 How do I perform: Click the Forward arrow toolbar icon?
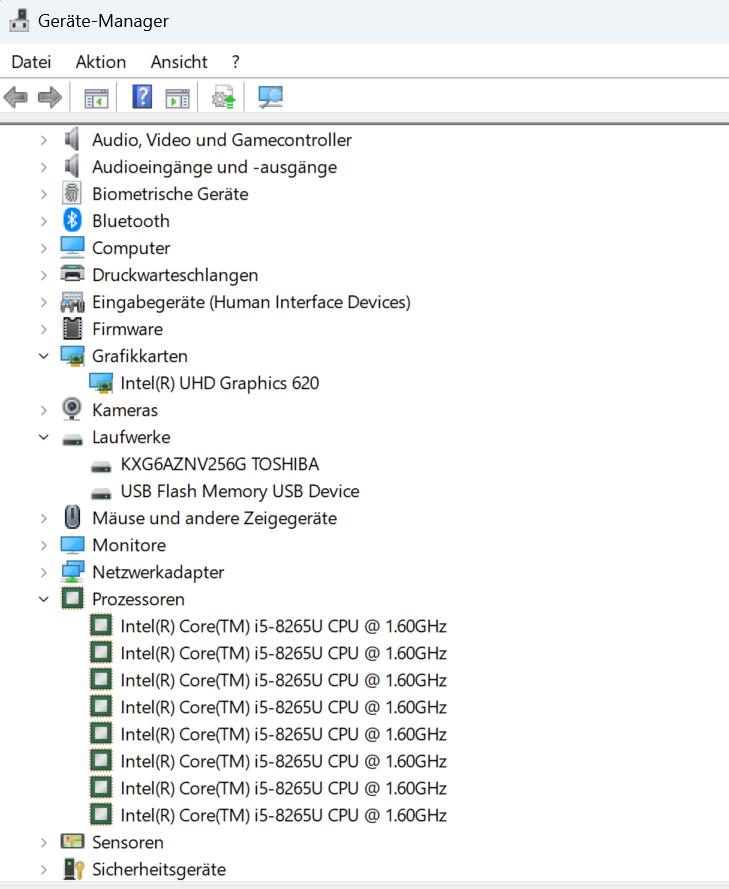(50, 98)
